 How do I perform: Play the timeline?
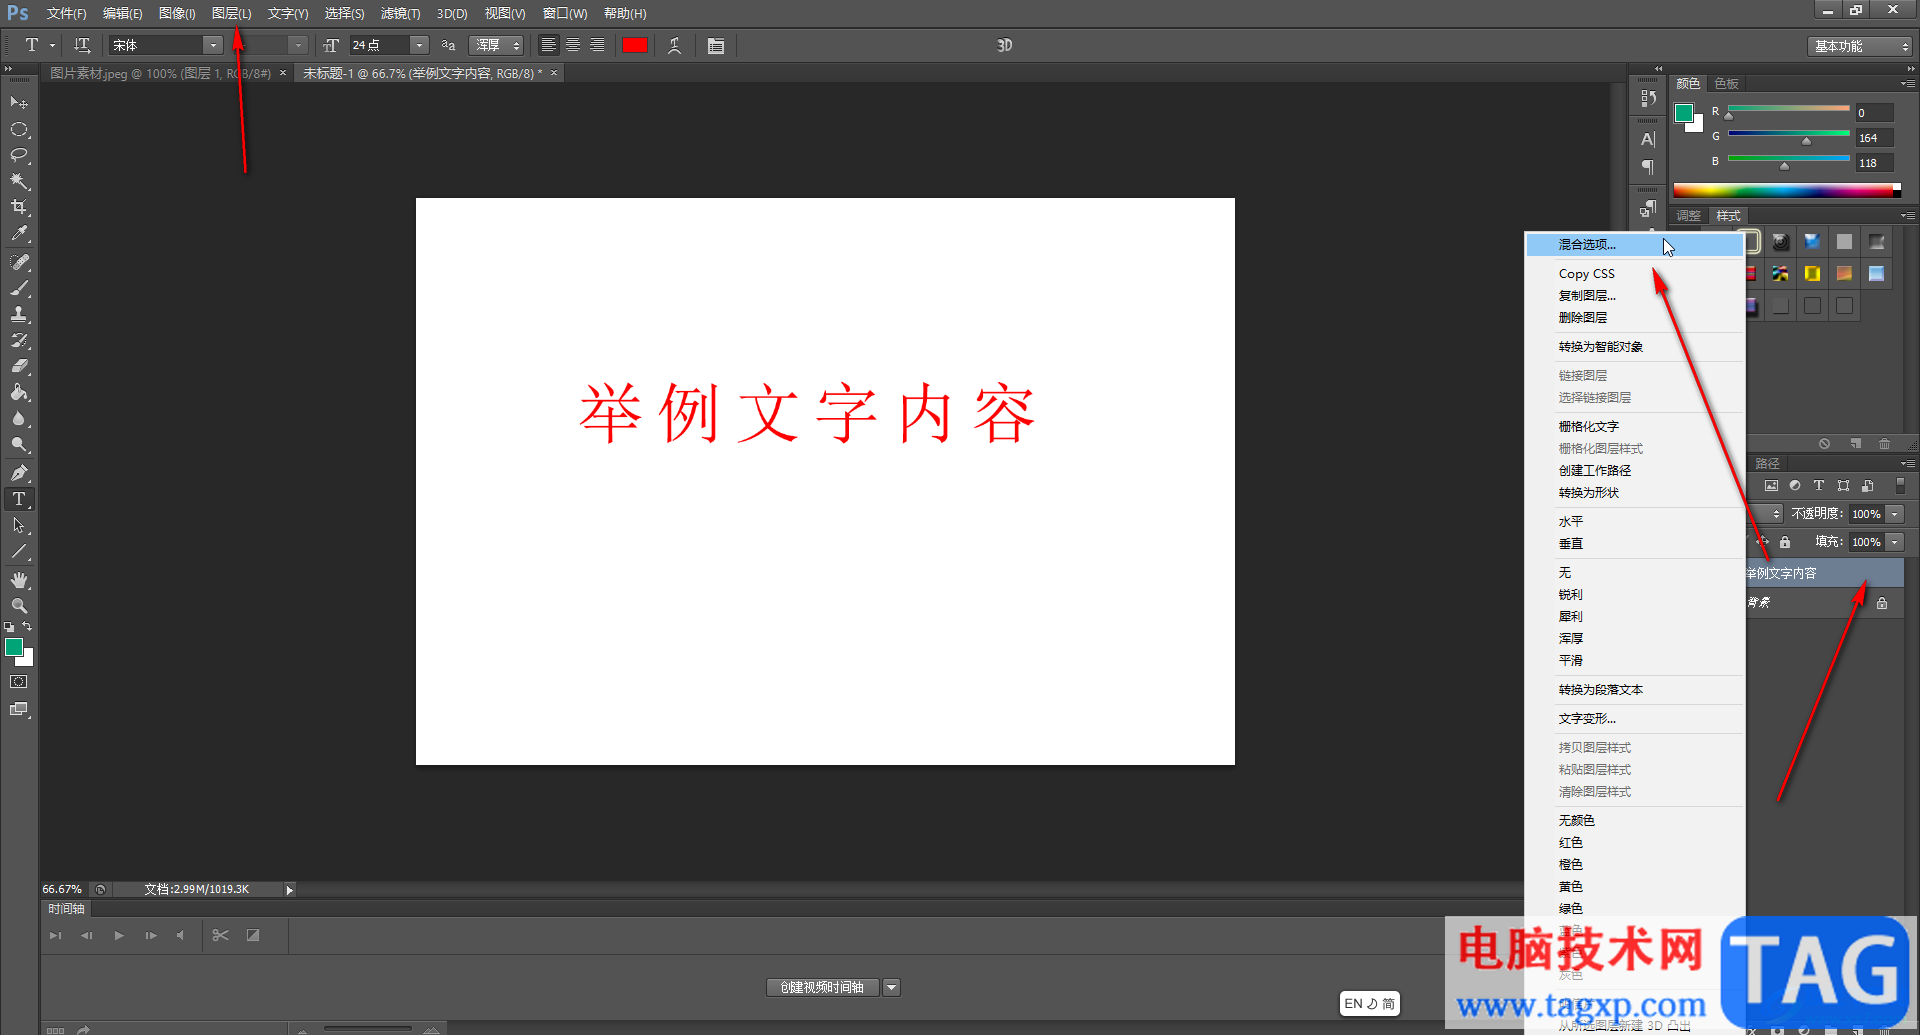pyautogui.click(x=119, y=936)
